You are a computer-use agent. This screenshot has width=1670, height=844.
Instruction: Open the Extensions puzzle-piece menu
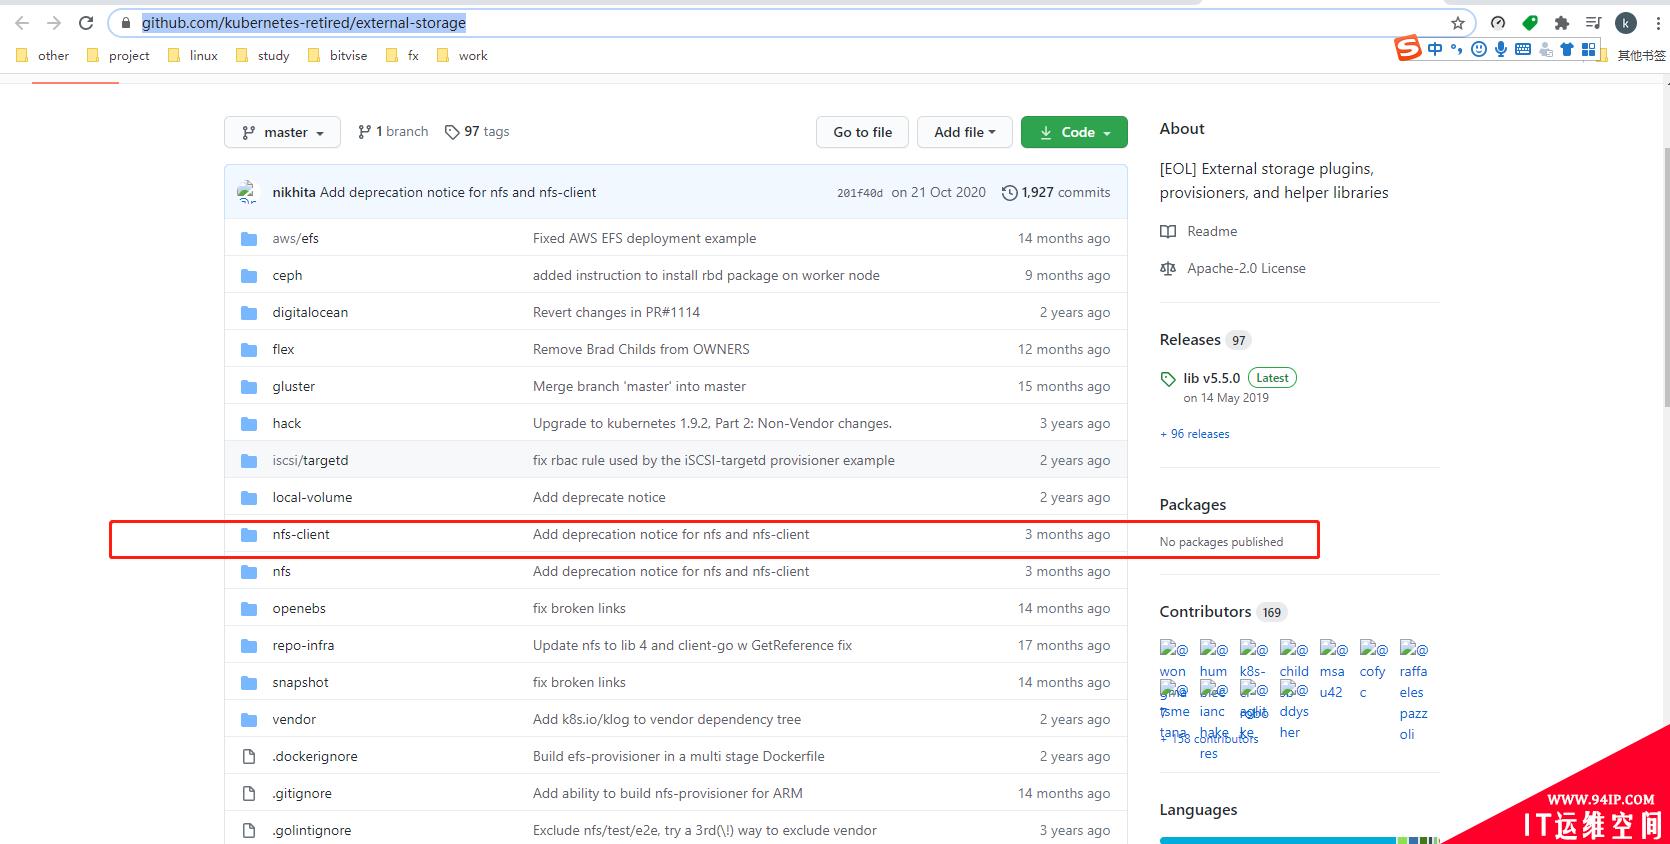1562,22
